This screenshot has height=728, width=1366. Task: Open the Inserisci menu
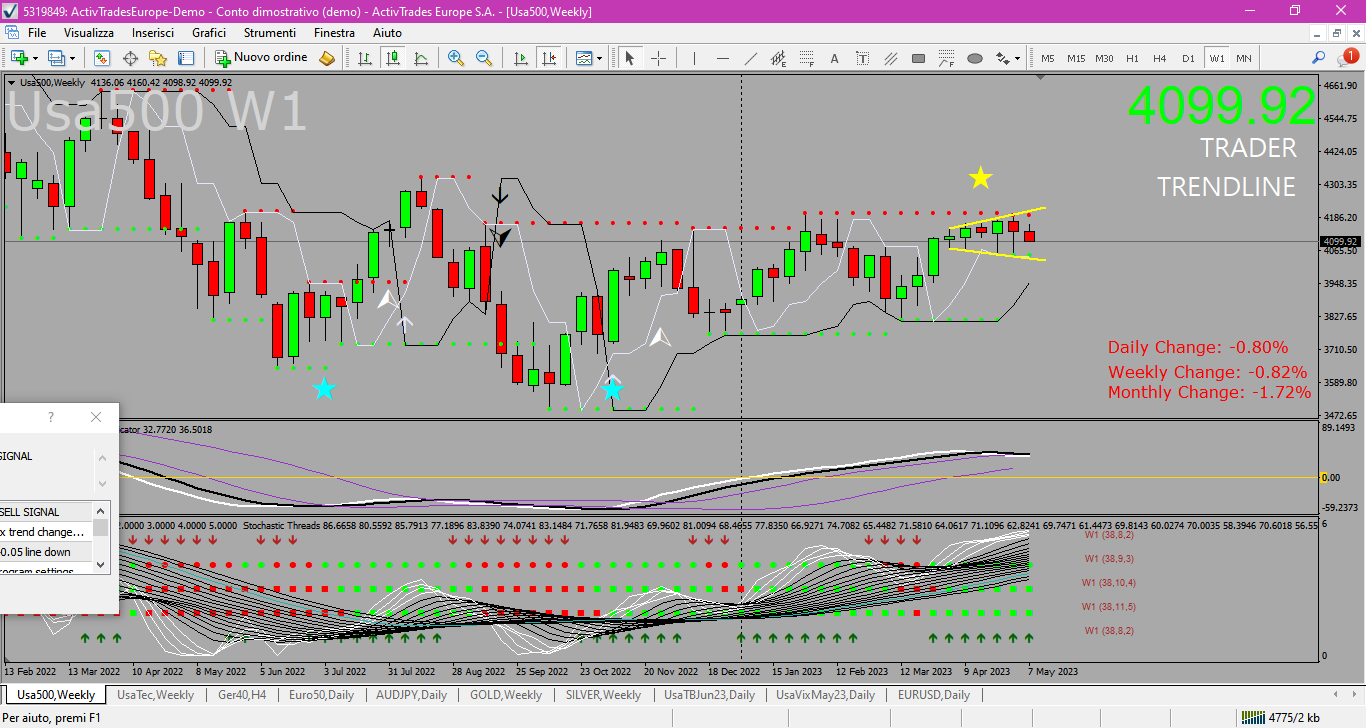(x=153, y=33)
